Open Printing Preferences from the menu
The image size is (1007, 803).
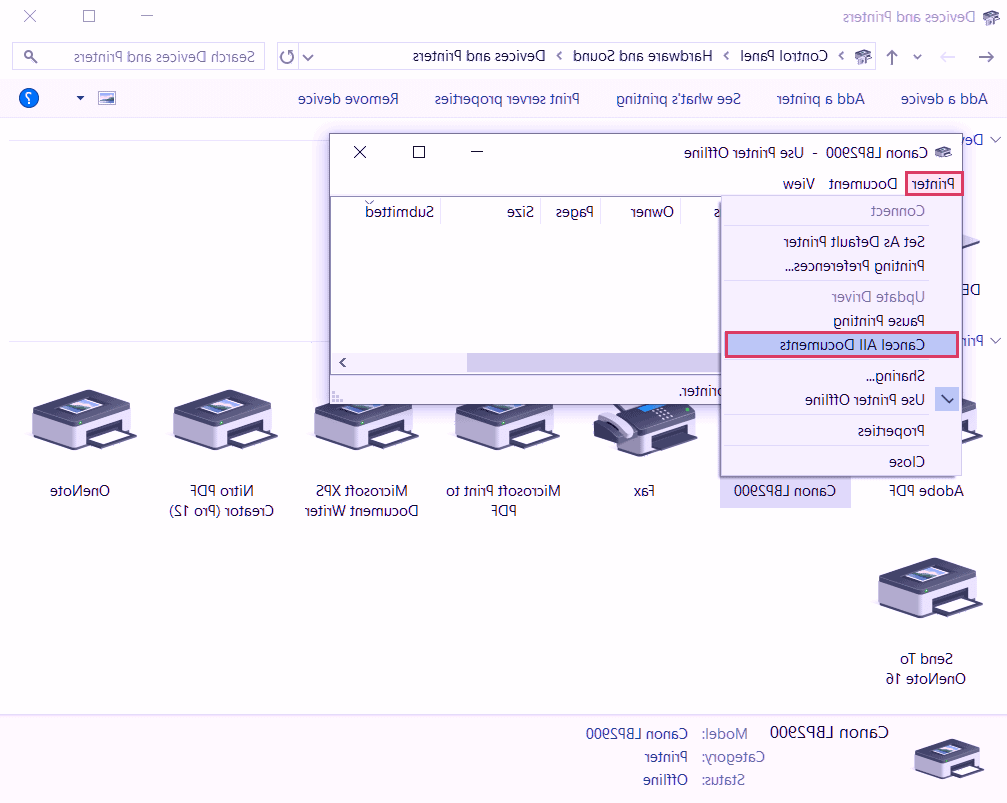tap(855, 265)
